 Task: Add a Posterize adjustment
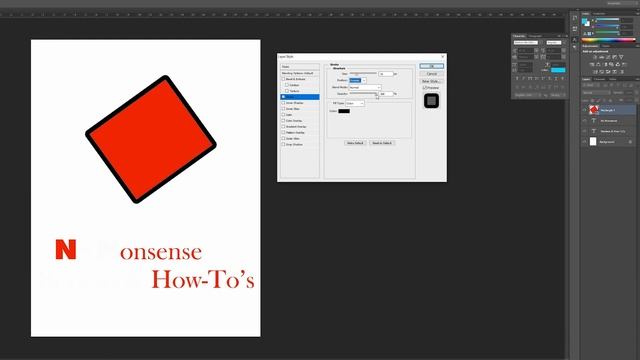point(602,71)
